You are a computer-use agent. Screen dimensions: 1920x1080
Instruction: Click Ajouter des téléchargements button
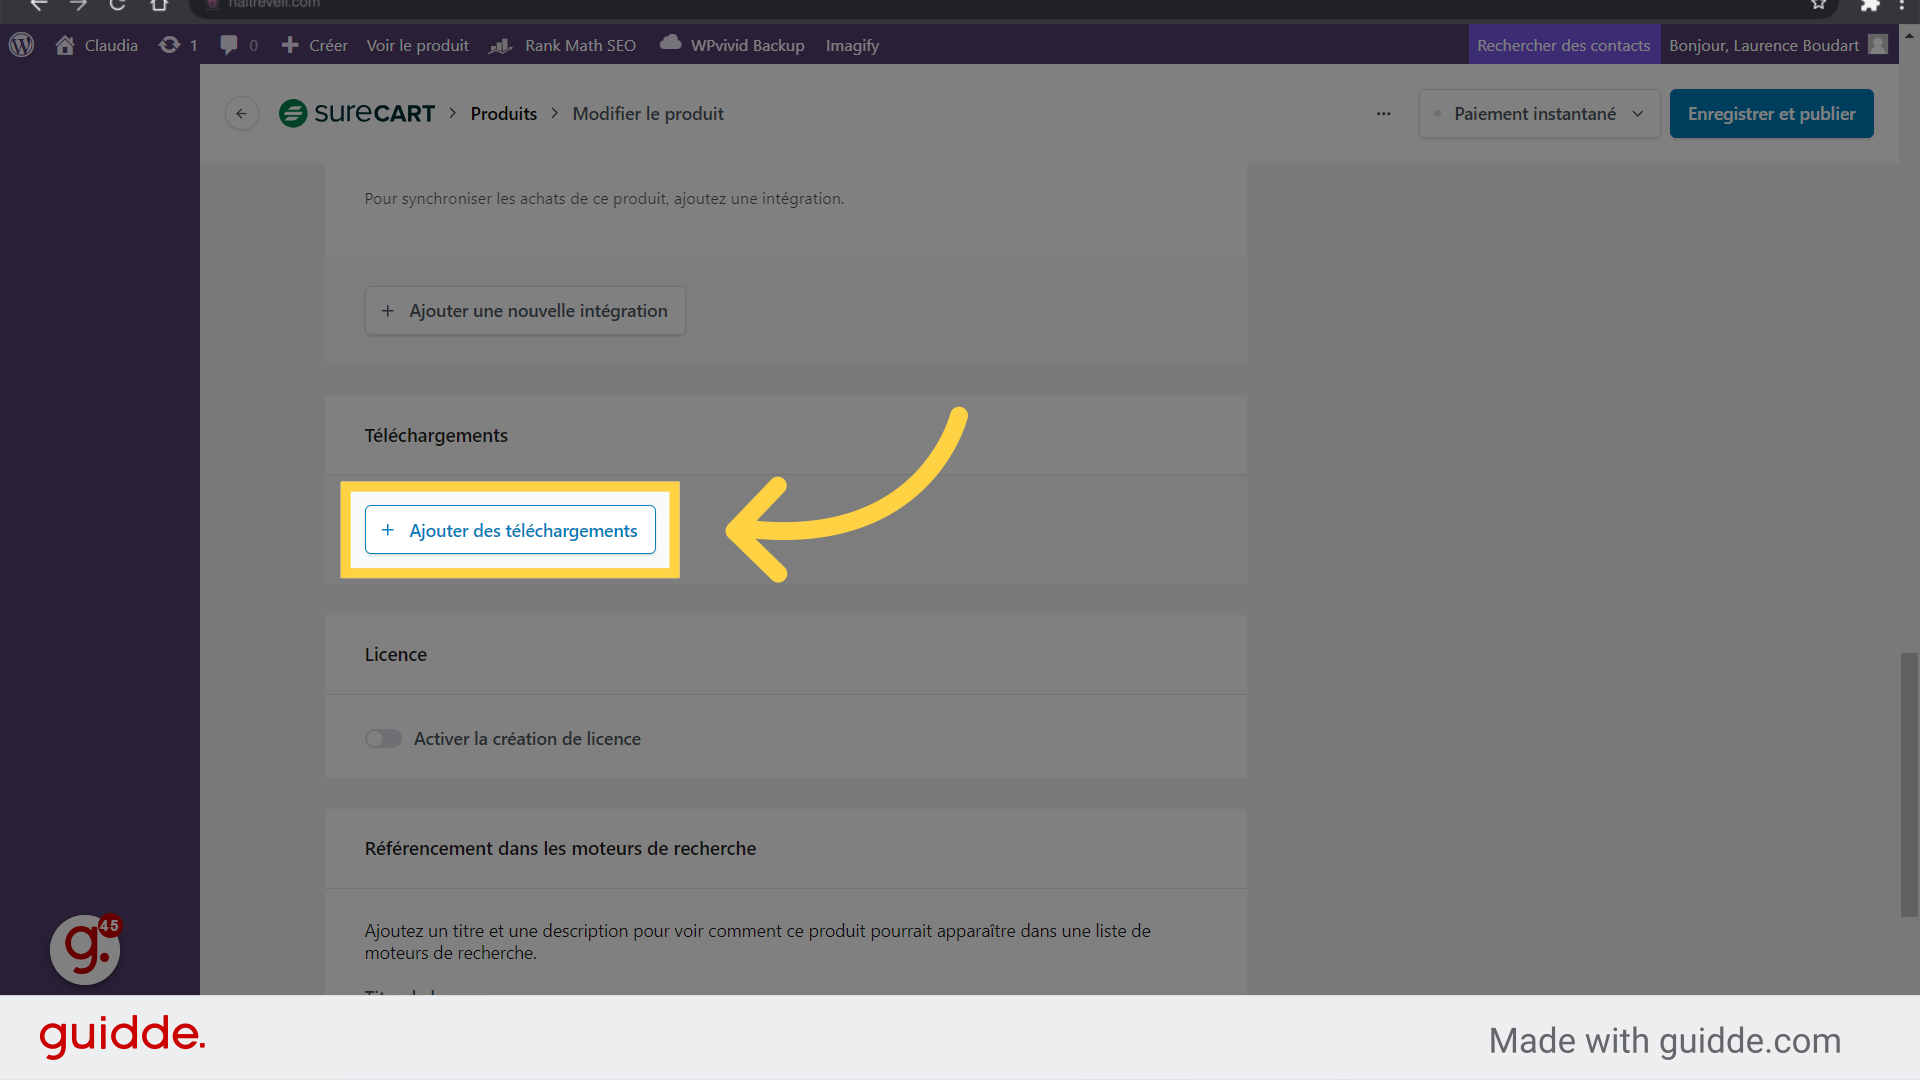click(510, 530)
